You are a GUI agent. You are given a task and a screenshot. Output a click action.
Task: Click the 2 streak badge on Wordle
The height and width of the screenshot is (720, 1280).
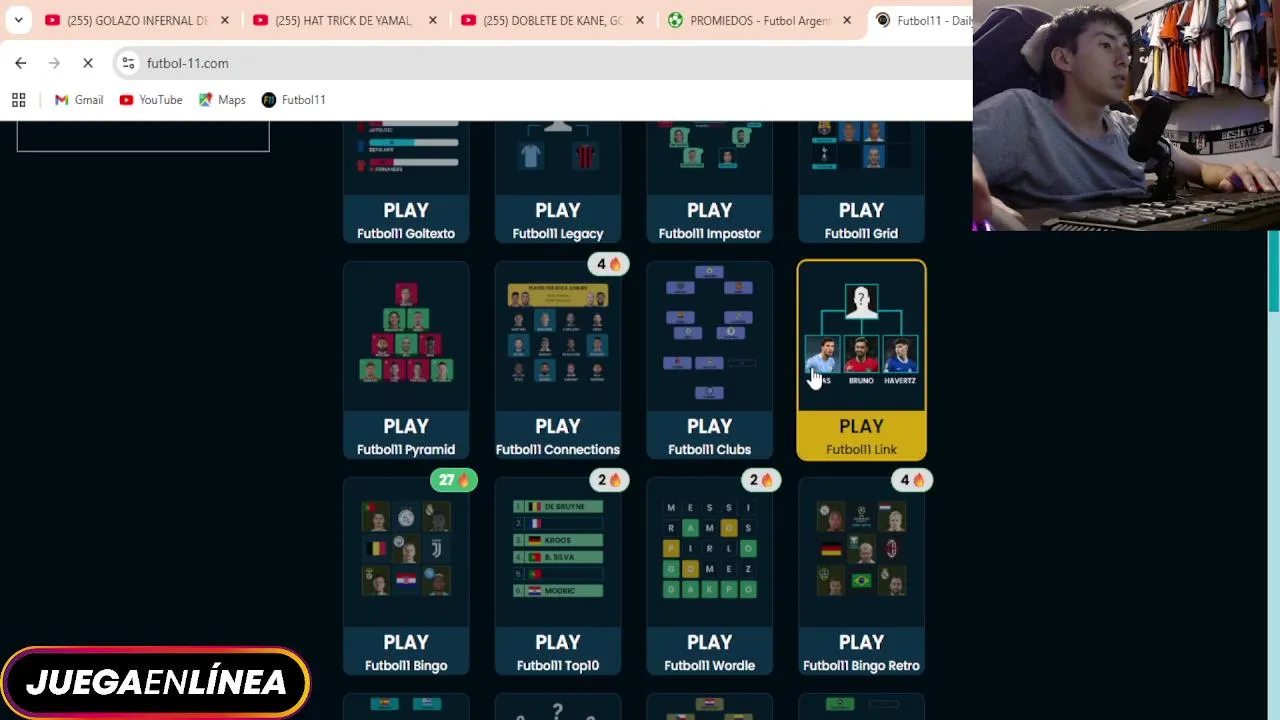click(x=760, y=480)
